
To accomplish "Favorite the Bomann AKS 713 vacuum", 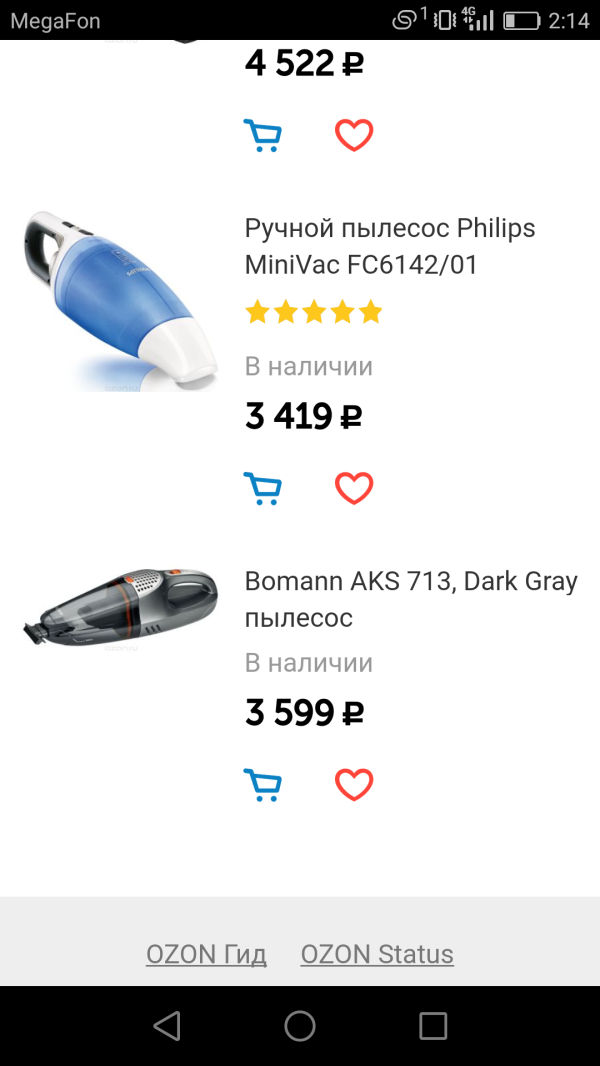I will (354, 785).
